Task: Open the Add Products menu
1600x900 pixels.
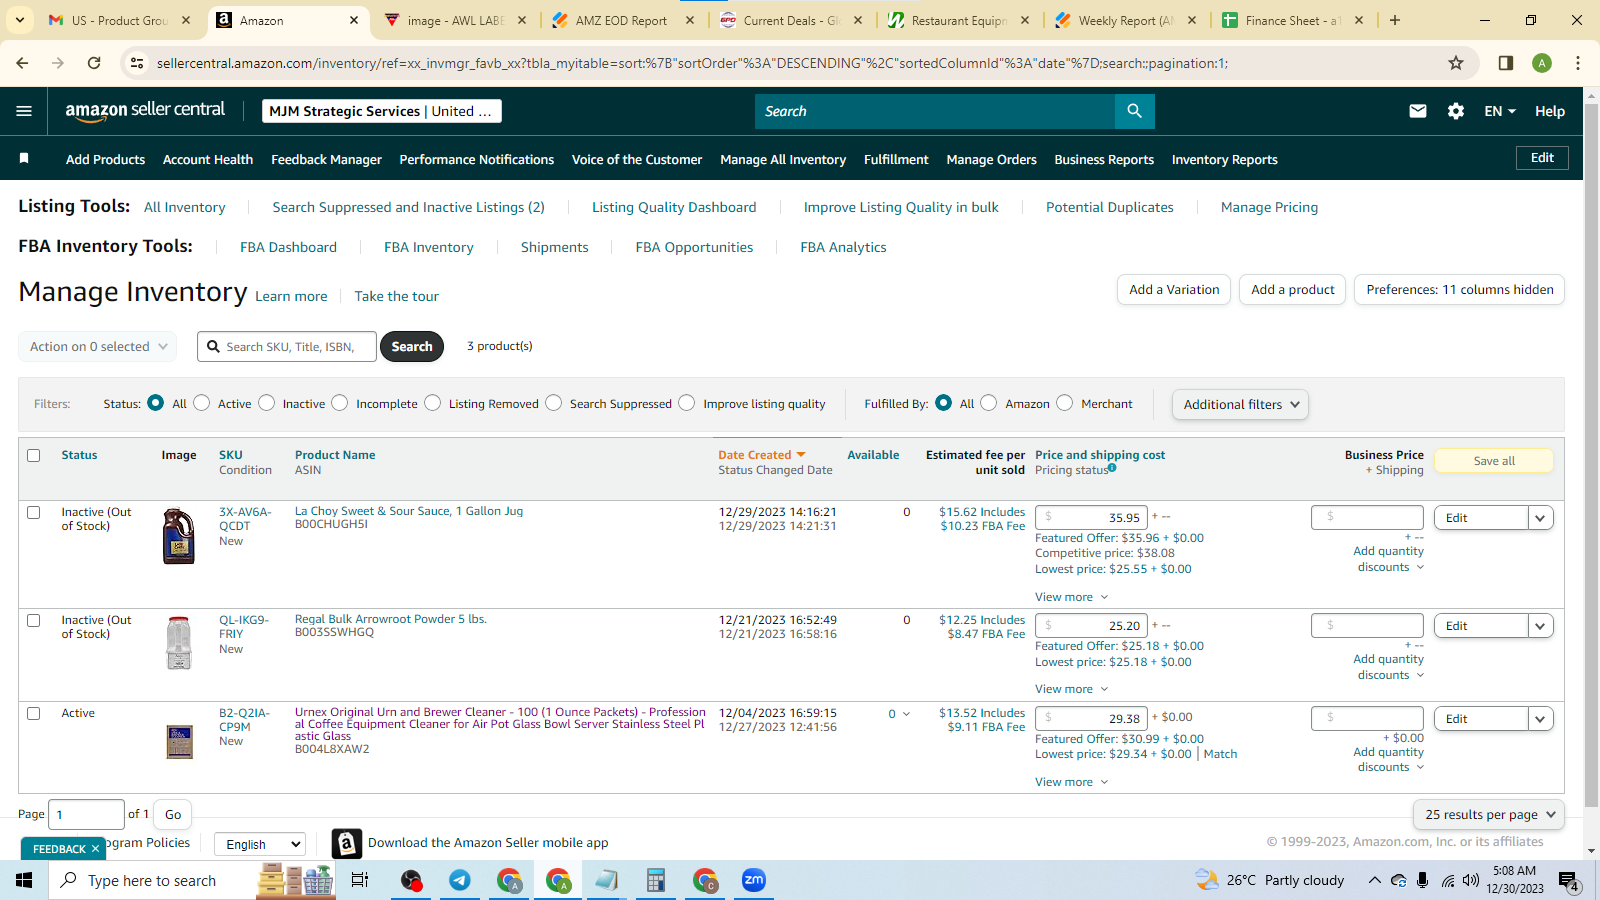Action: (x=105, y=159)
